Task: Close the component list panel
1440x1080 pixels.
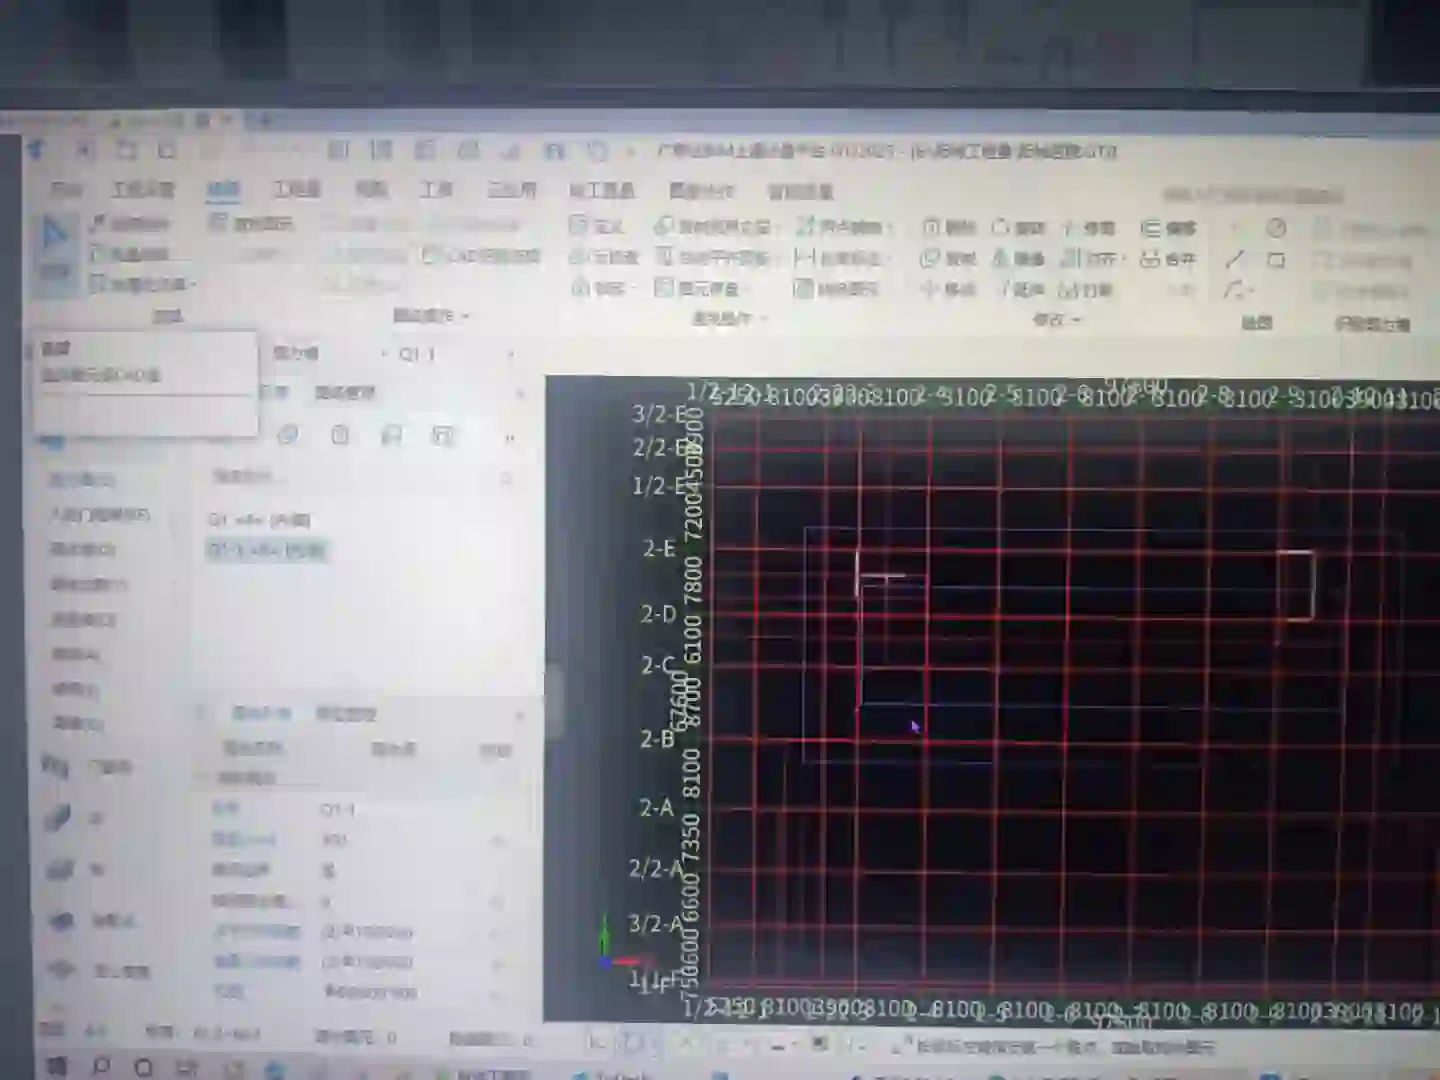Action: pyautogui.click(x=520, y=393)
